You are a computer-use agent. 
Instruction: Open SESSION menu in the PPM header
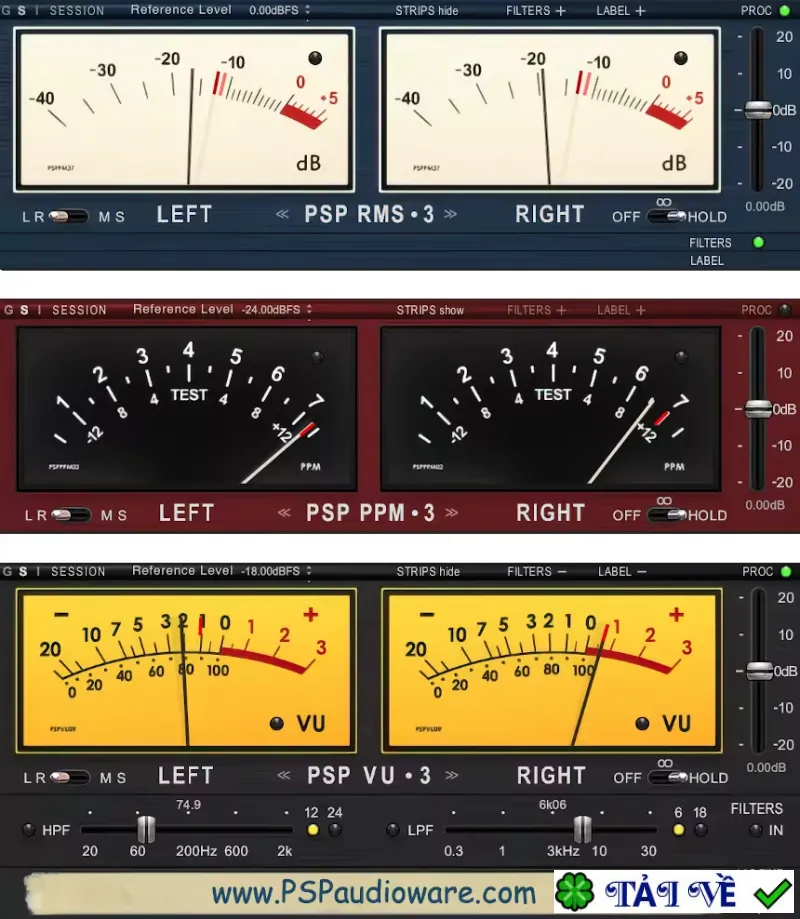[x=79, y=310]
